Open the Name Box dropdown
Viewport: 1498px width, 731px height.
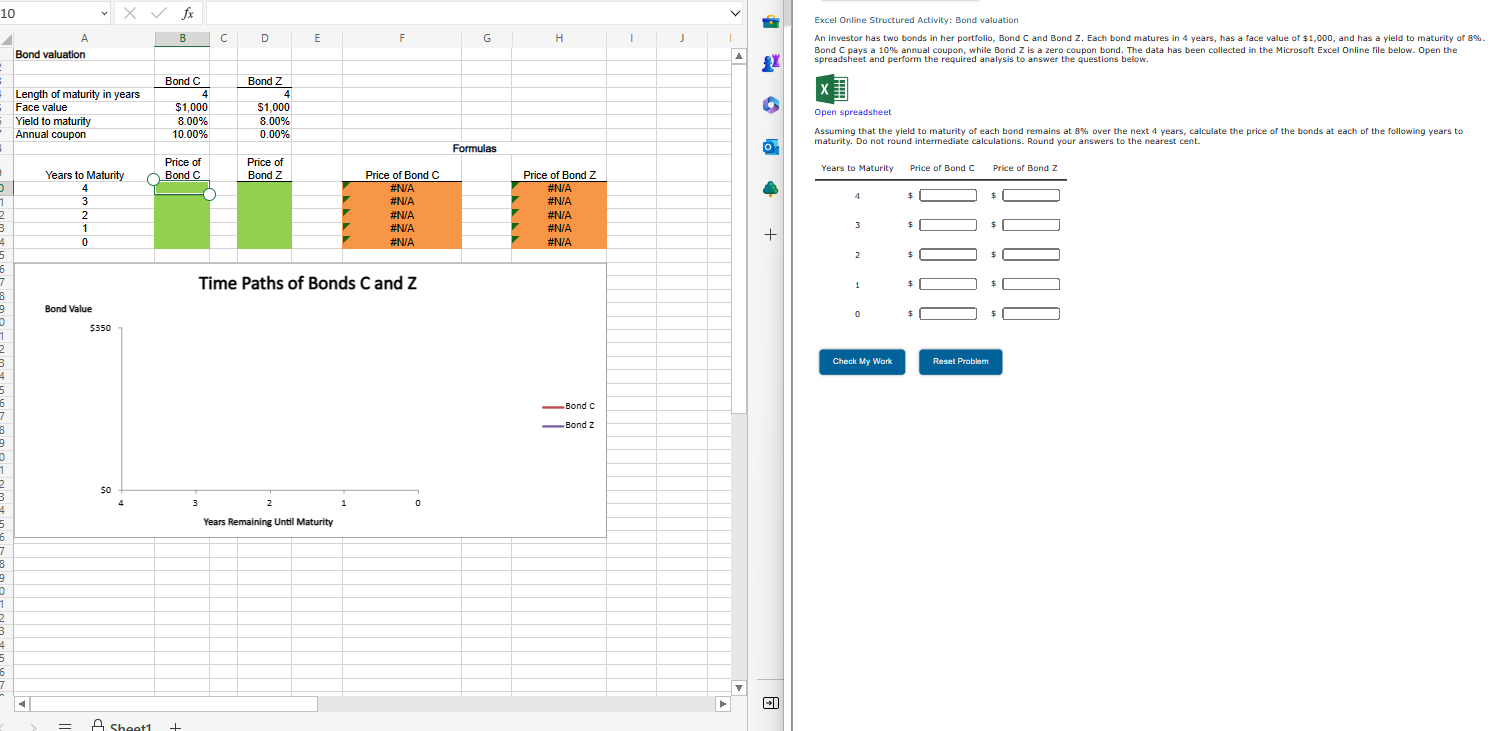(x=103, y=14)
